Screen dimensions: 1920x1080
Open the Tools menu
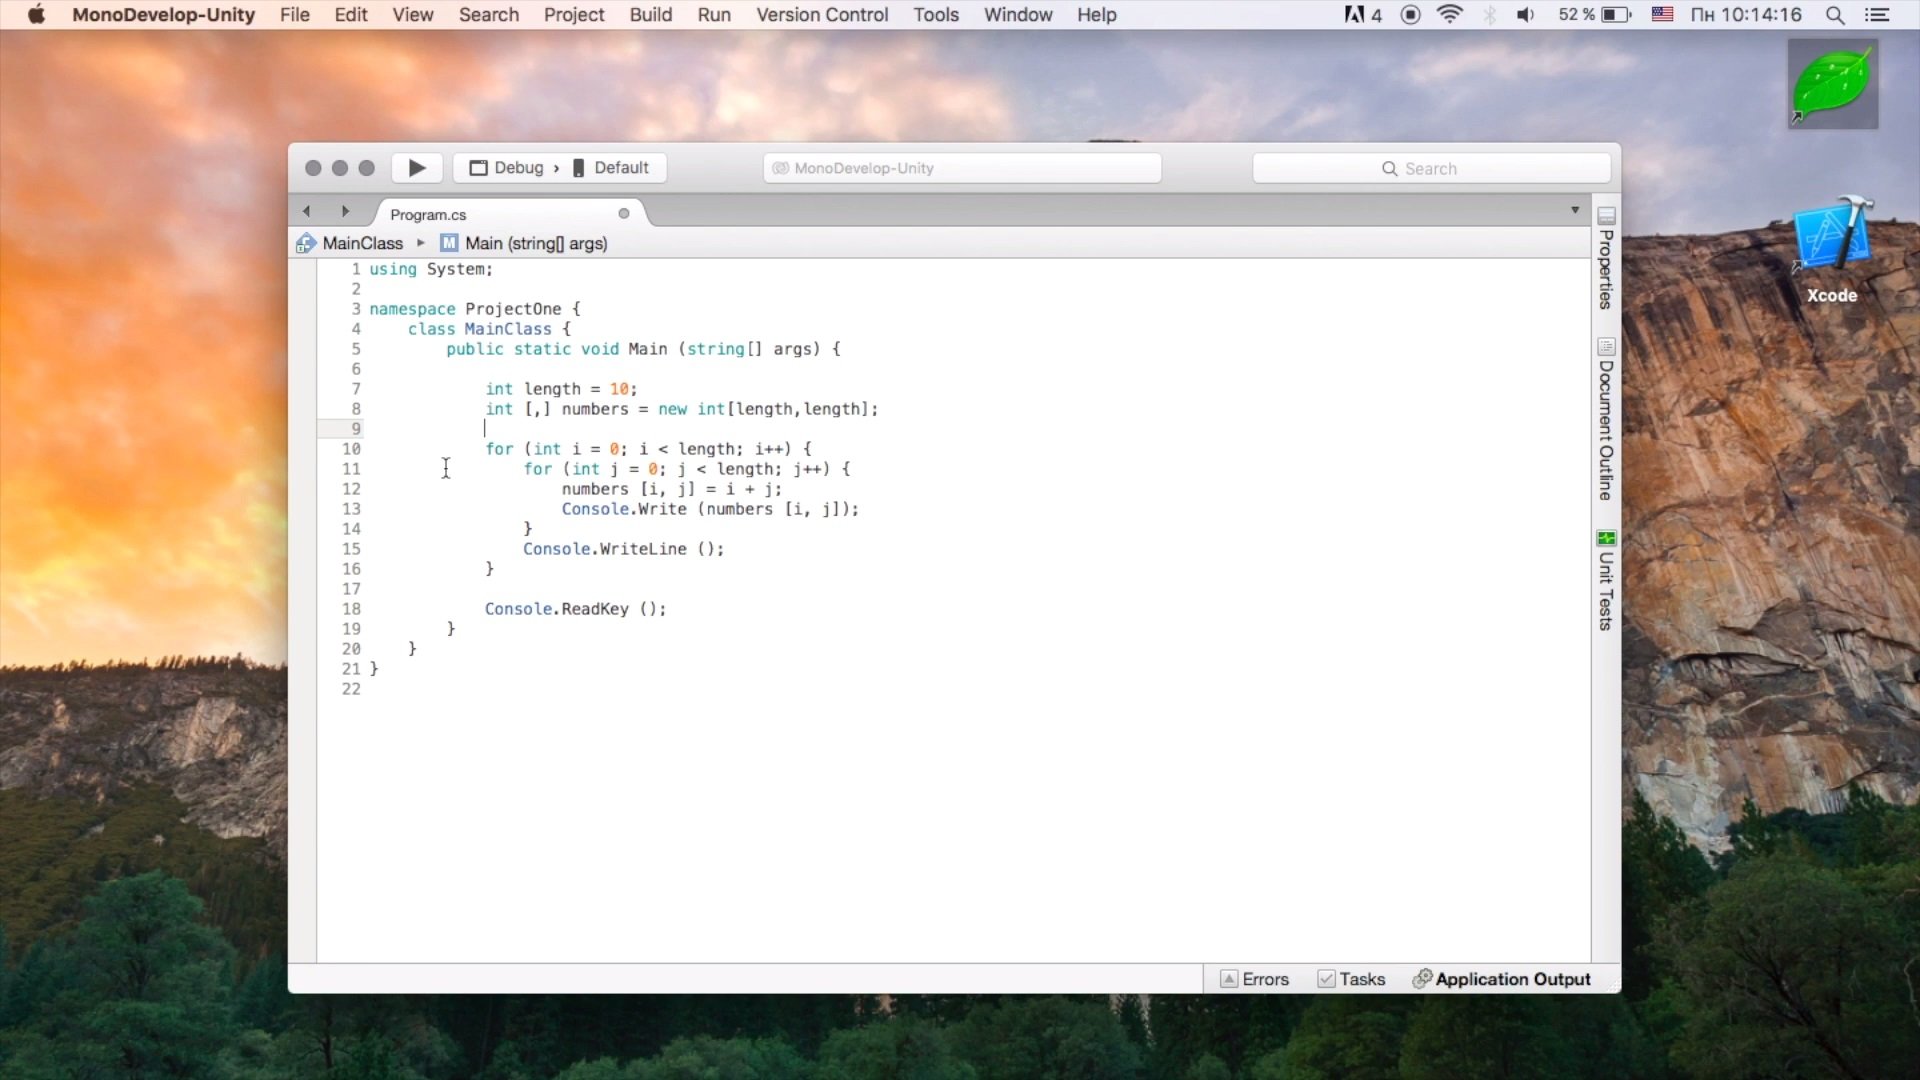coord(936,15)
